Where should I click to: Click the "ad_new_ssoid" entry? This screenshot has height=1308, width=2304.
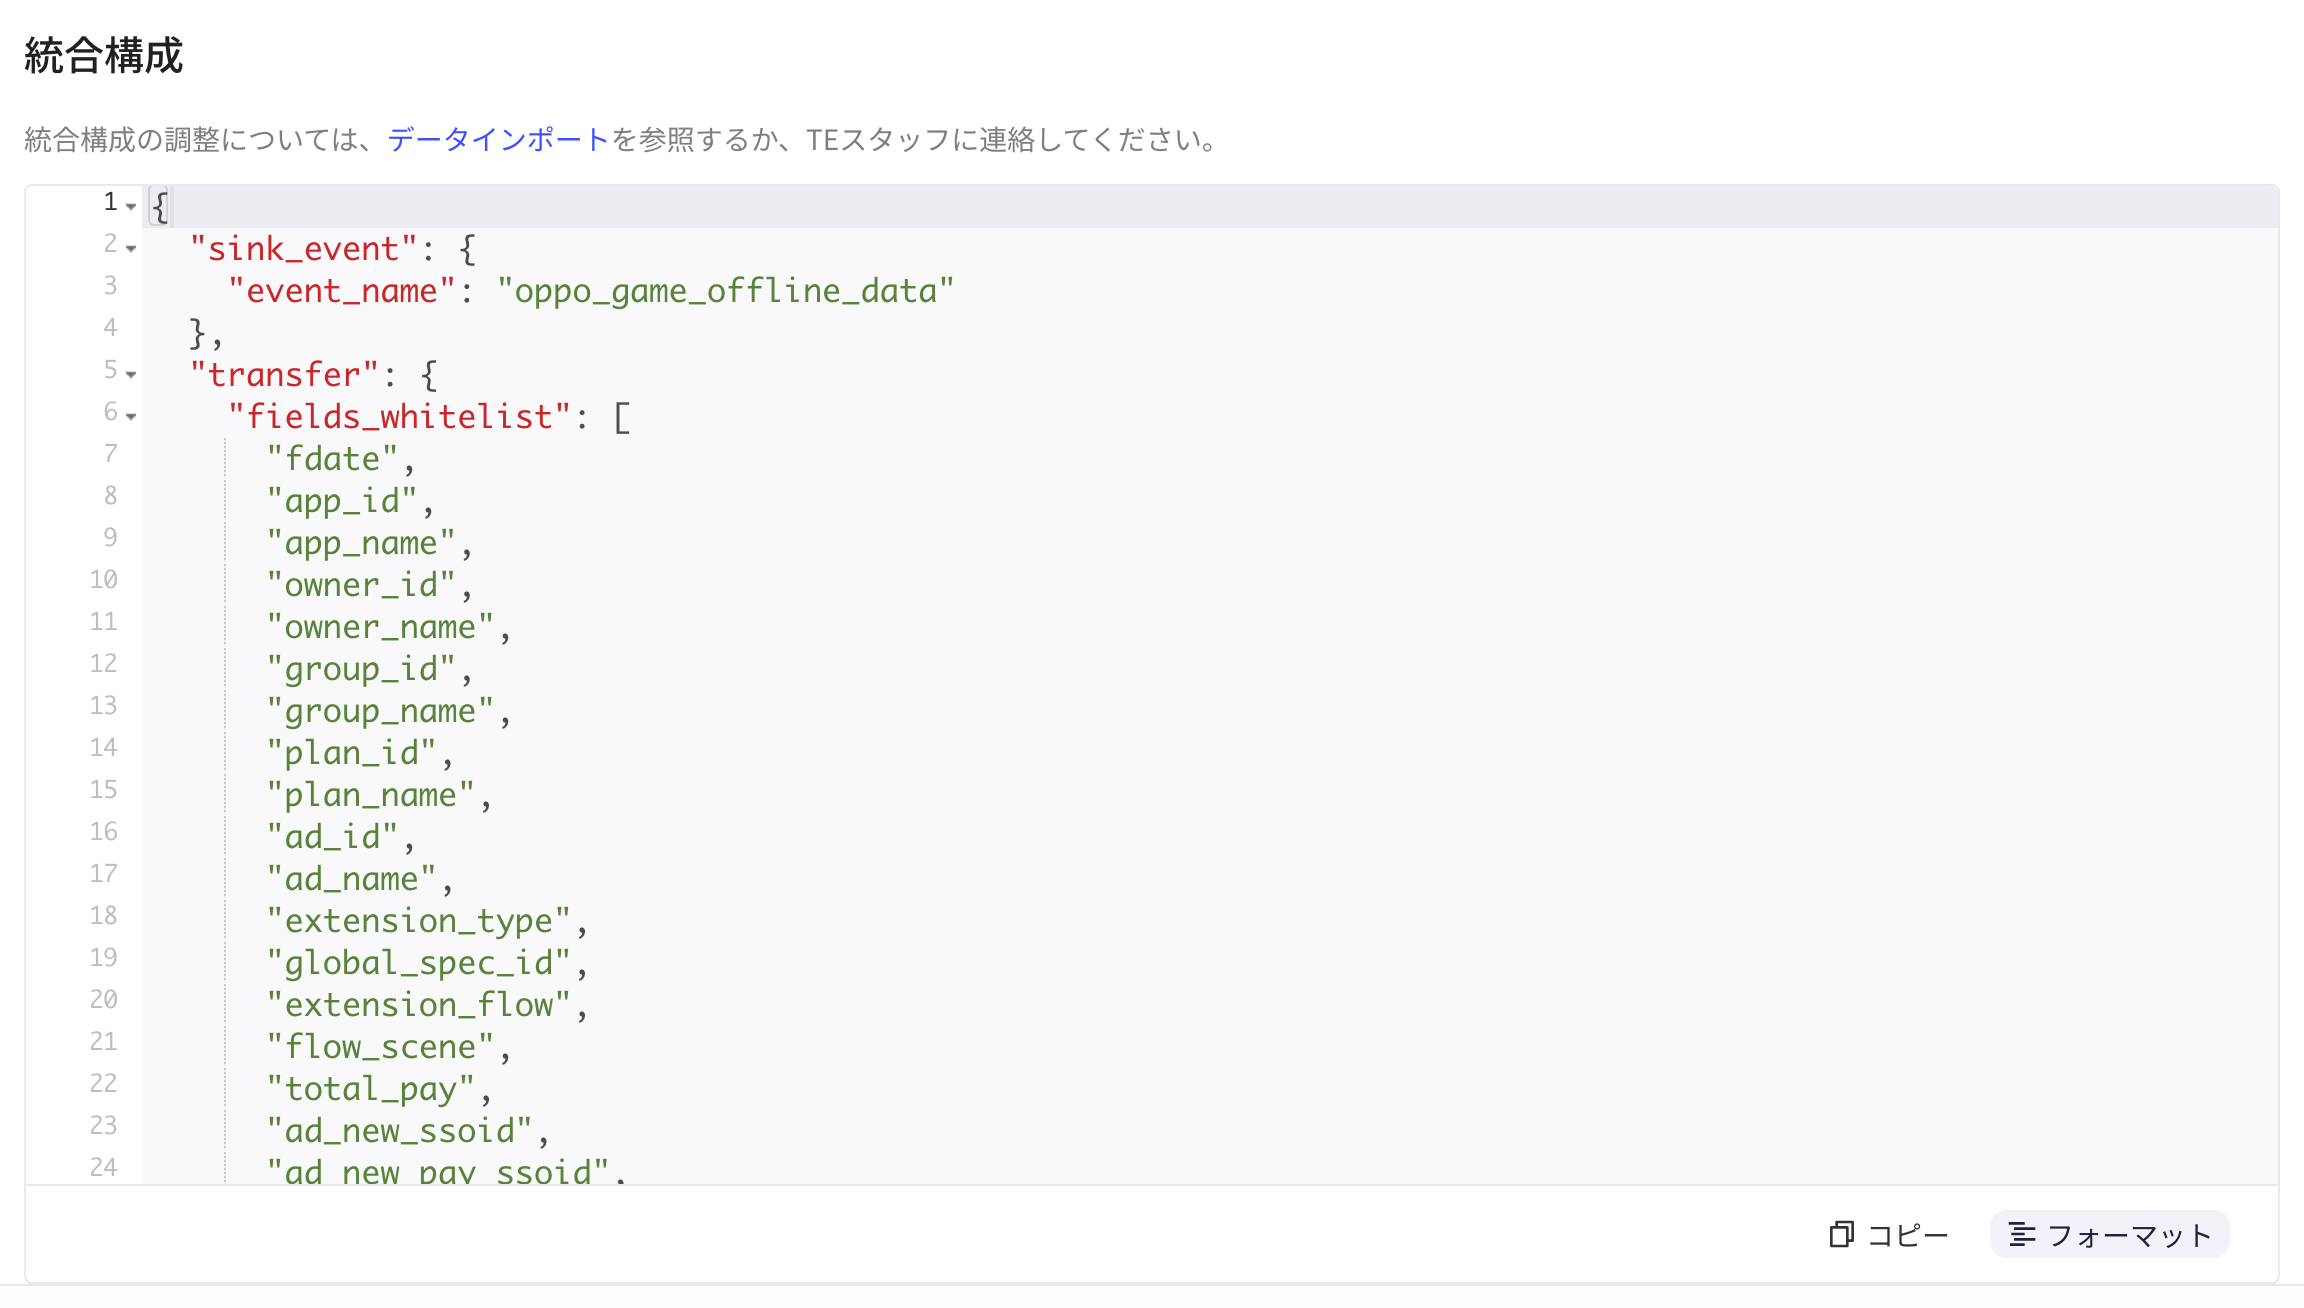pyautogui.click(x=399, y=1131)
